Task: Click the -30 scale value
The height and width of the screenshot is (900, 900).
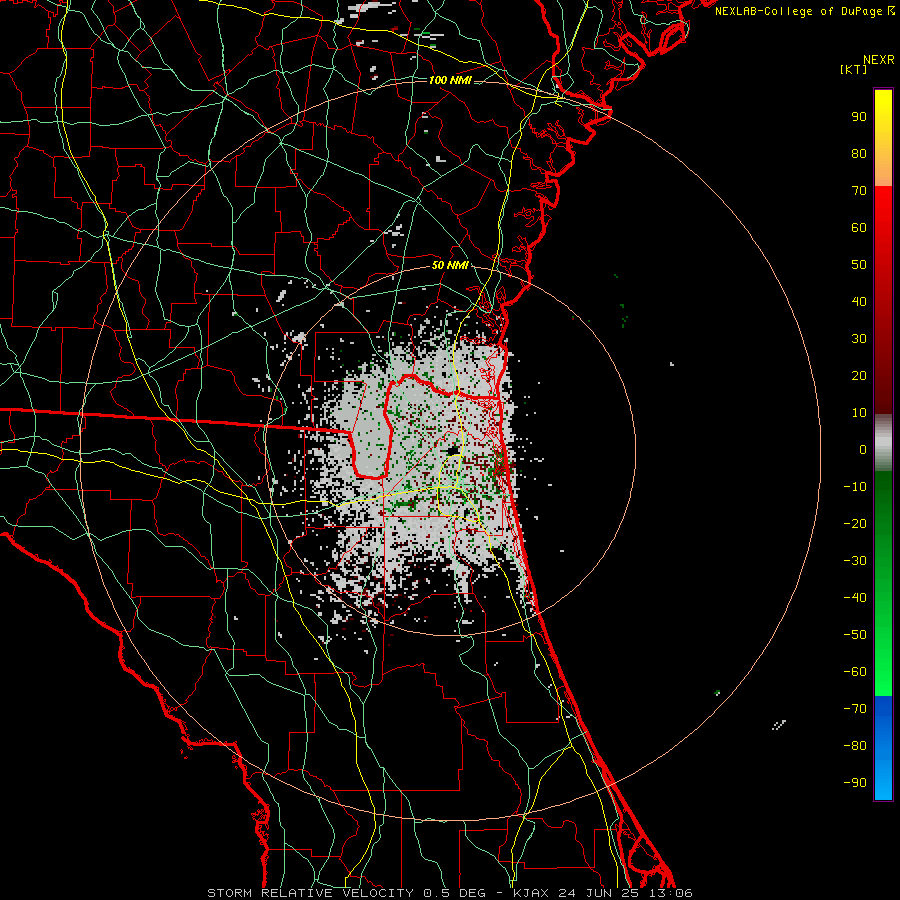Action: point(855,561)
